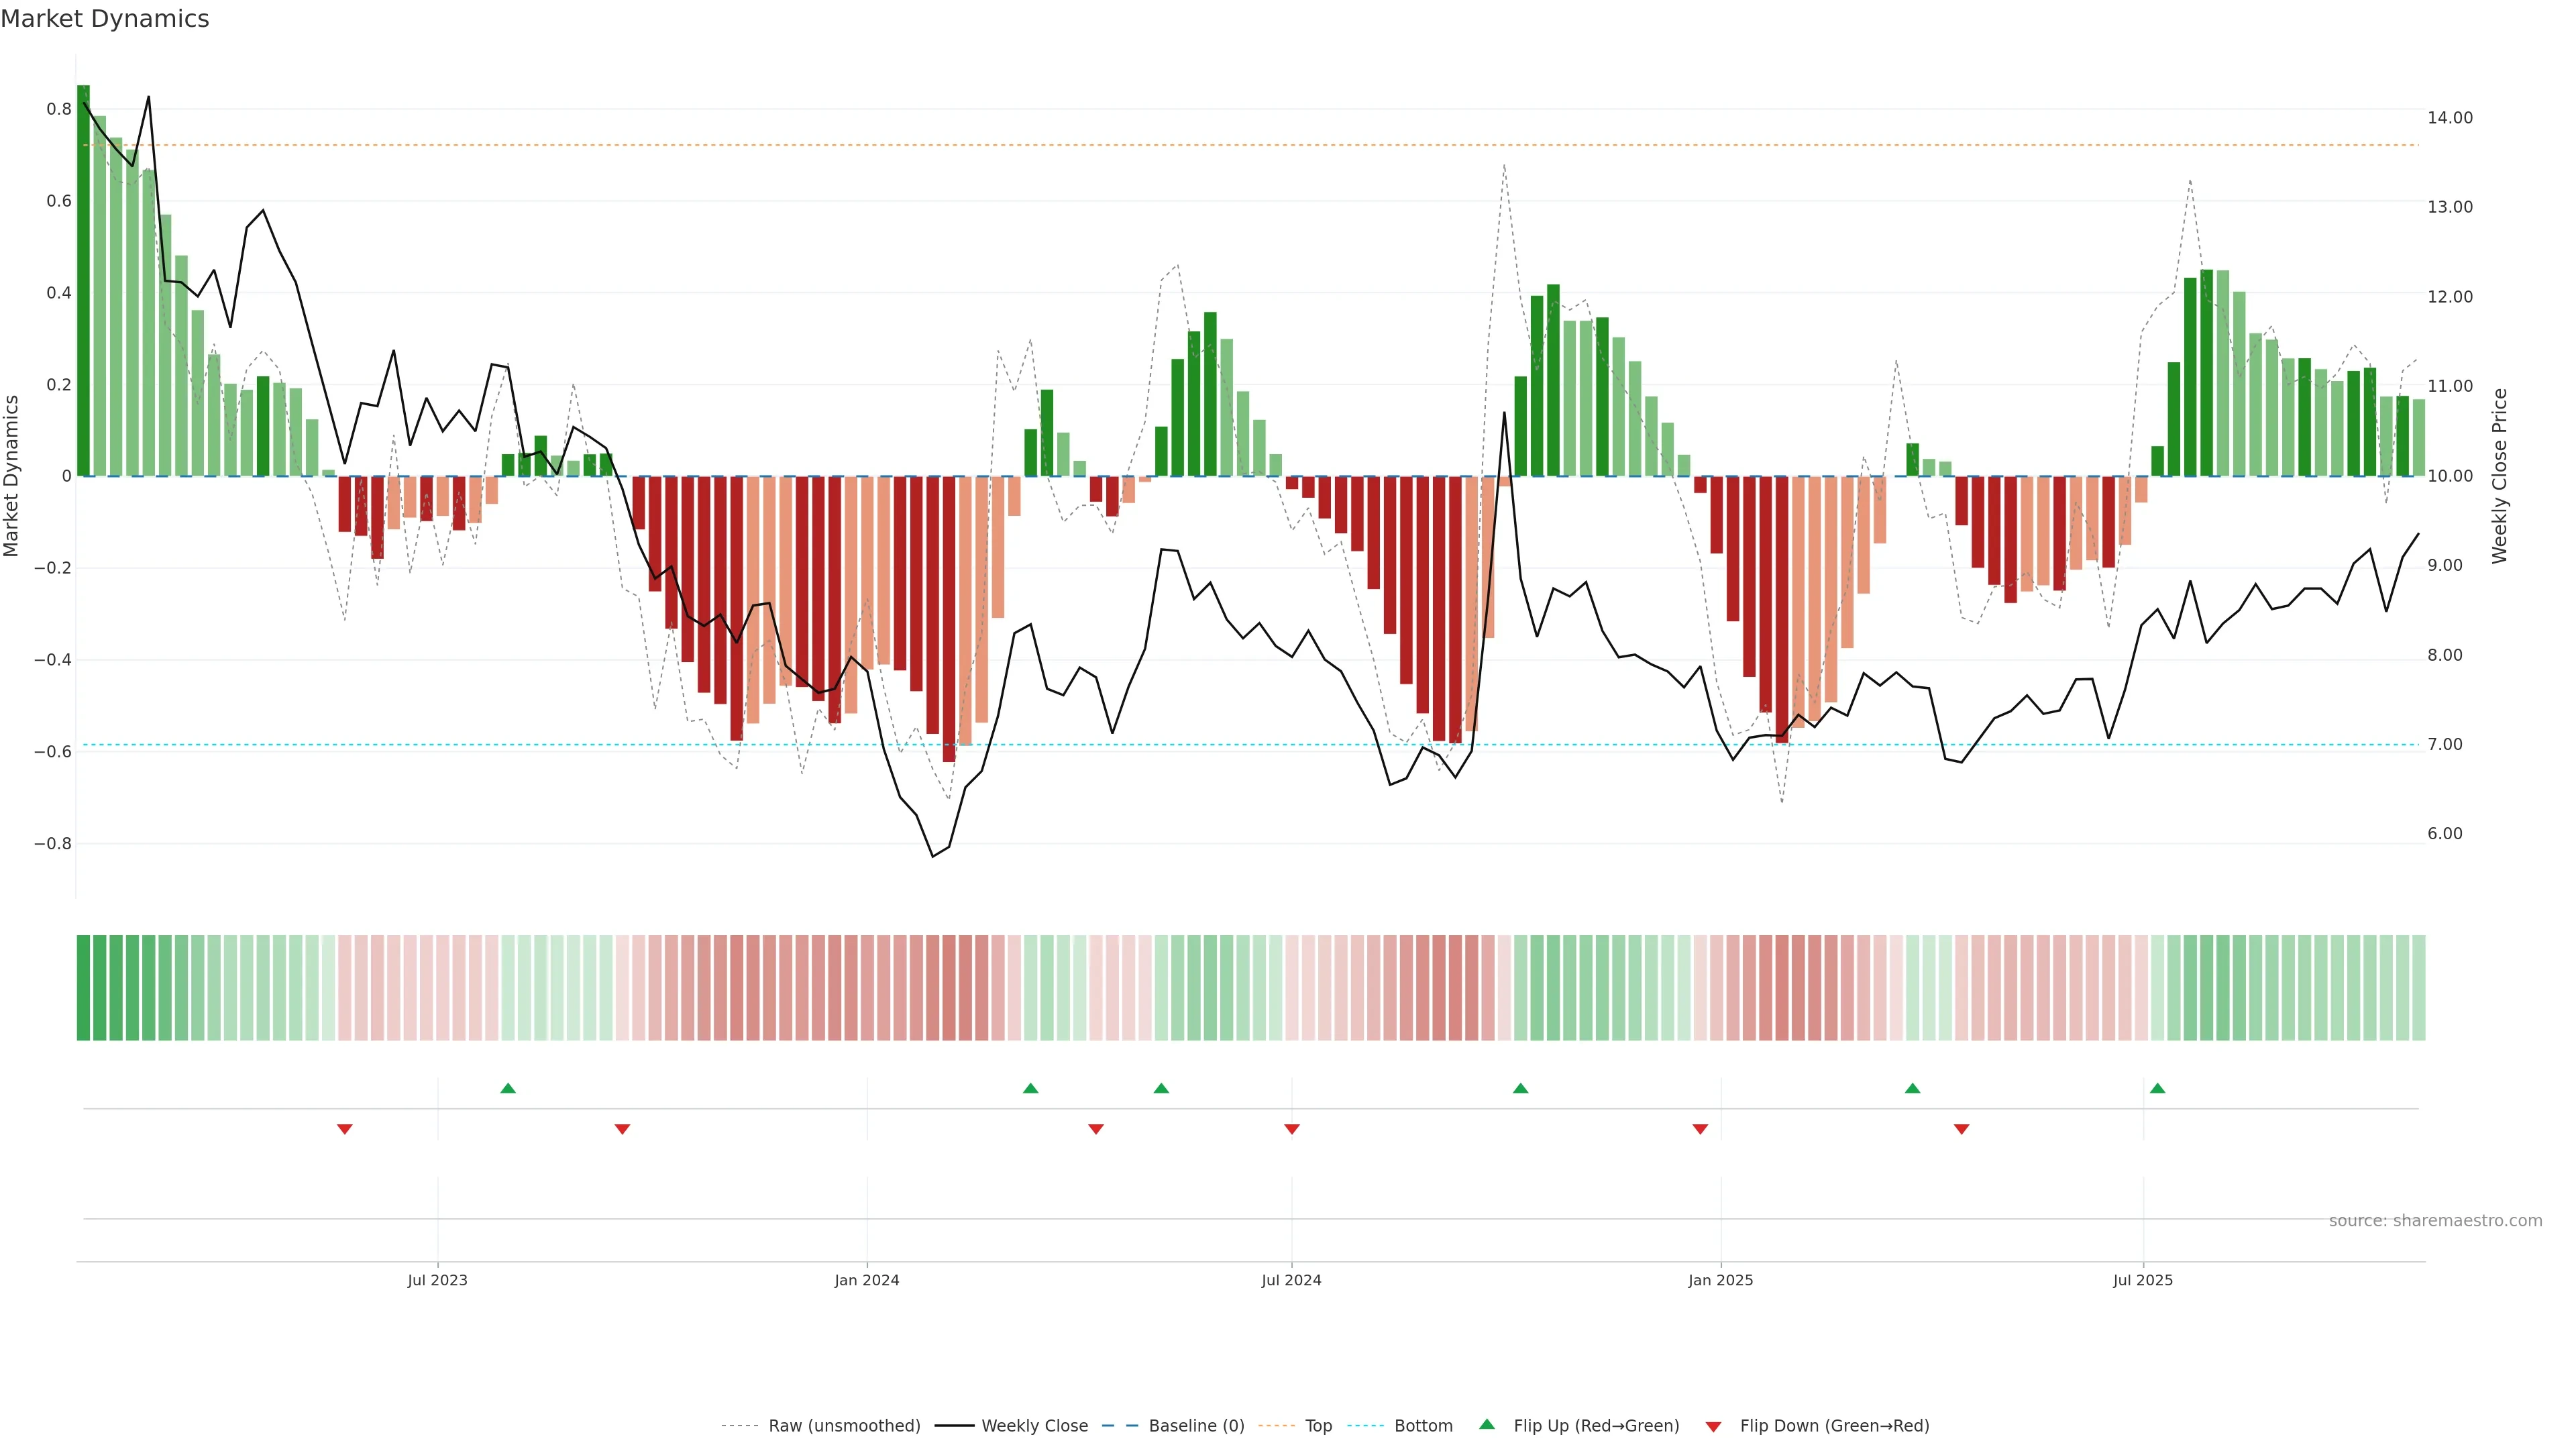Click the red flip-down marker directly above Jul 2024
Screen dimensions: 2576x1449
tap(1291, 1129)
